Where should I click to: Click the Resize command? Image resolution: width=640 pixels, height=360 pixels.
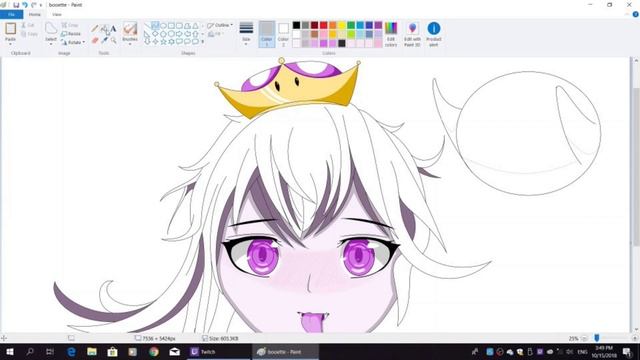[71, 34]
